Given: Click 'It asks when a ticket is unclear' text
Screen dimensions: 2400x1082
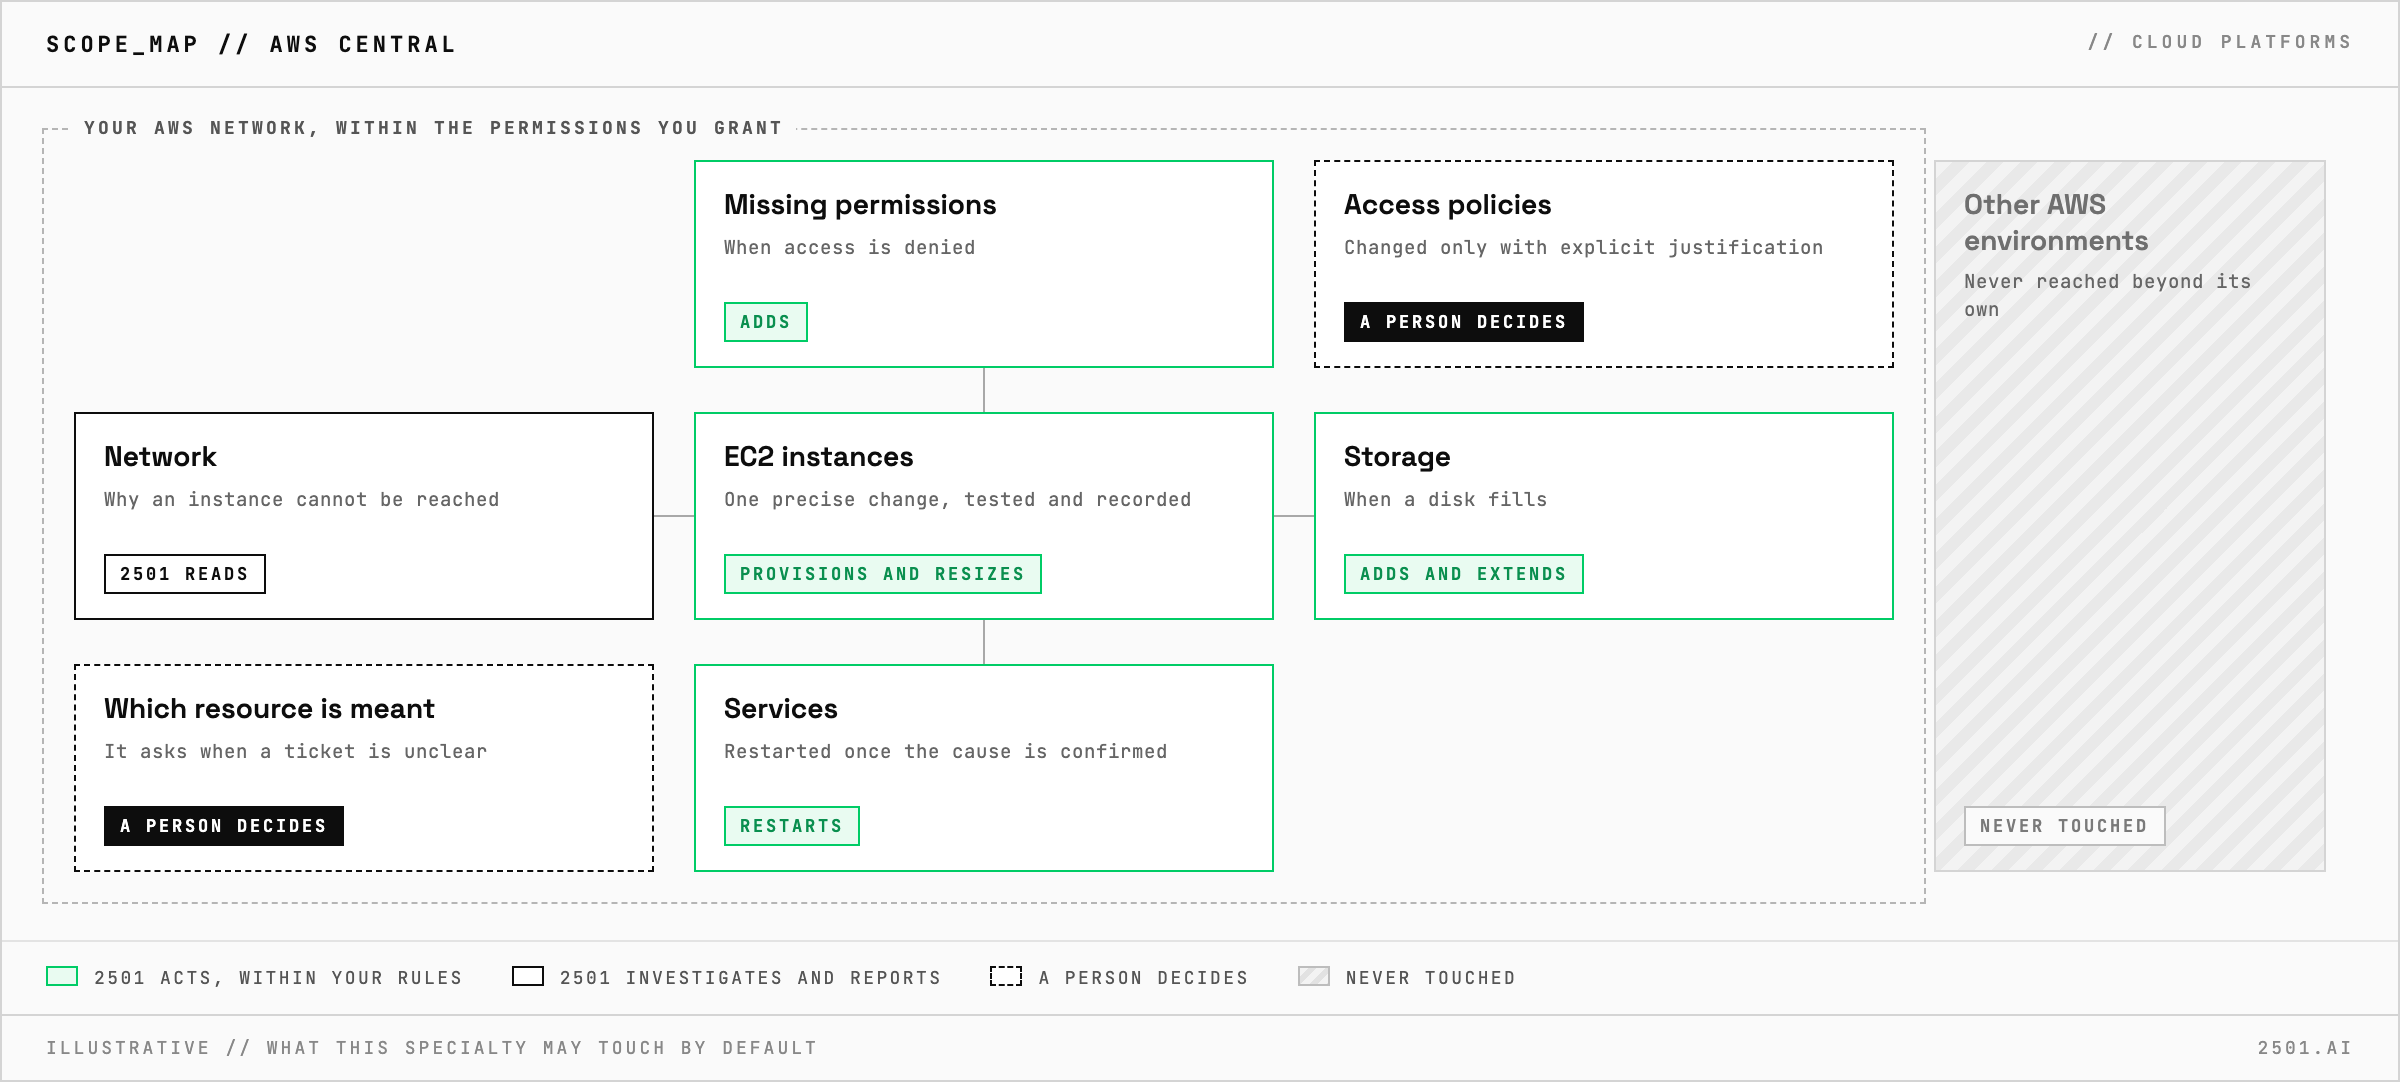Looking at the screenshot, I should click(296, 751).
